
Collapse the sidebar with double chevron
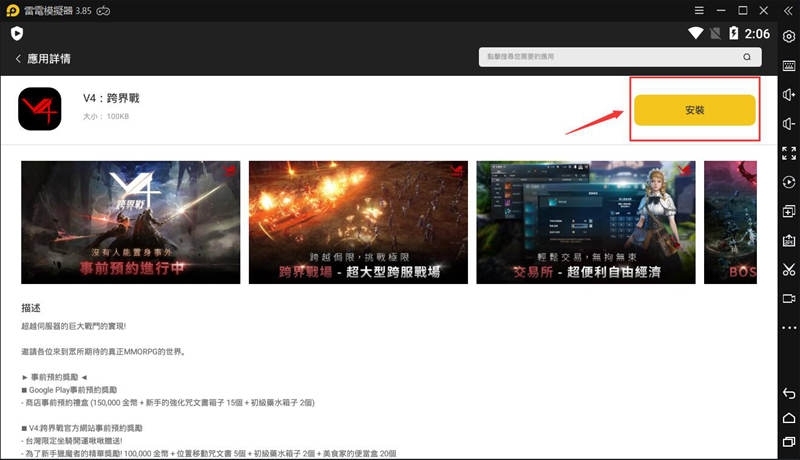[788, 11]
